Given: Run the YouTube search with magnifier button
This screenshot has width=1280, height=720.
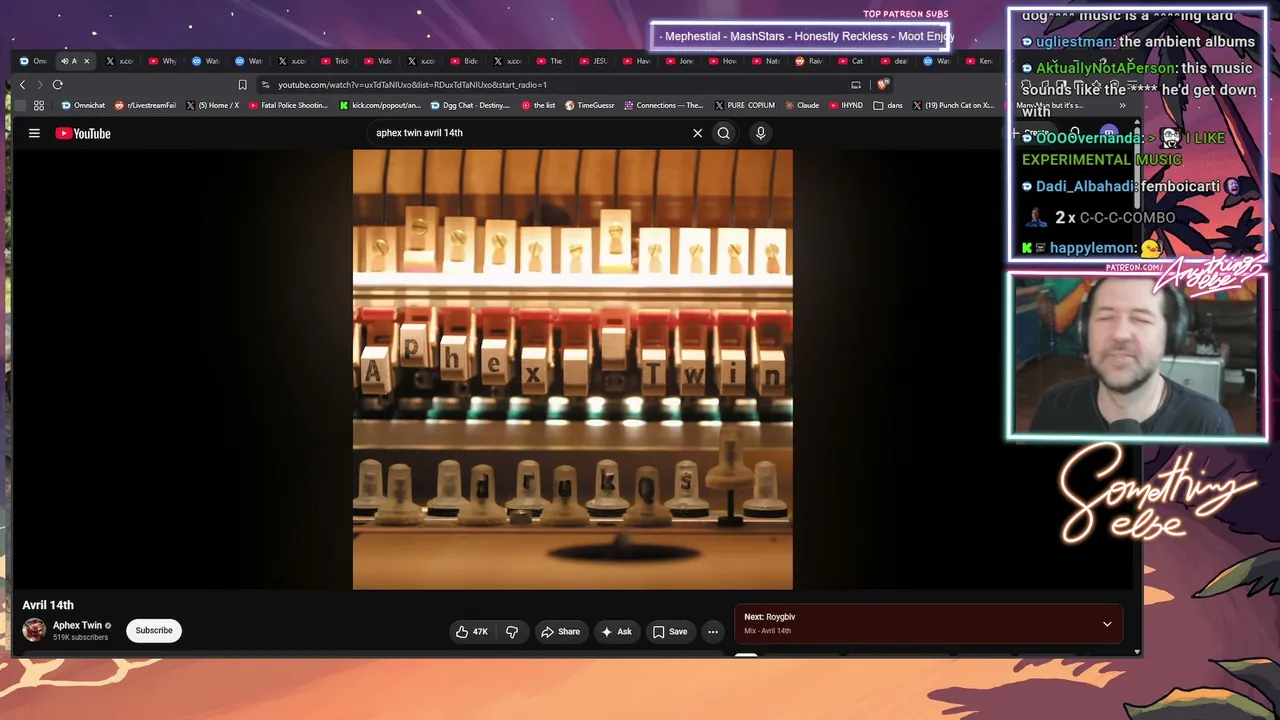Looking at the screenshot, I should tap(724, 133).
